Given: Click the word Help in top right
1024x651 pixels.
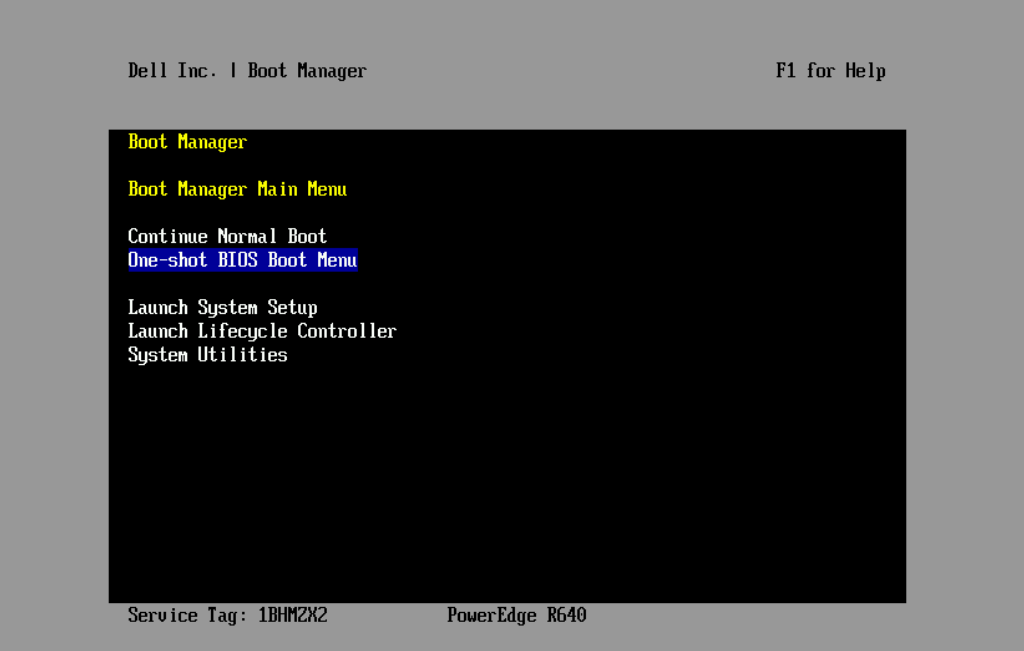Looking at the screenshot, I should [x=865, y=71].
